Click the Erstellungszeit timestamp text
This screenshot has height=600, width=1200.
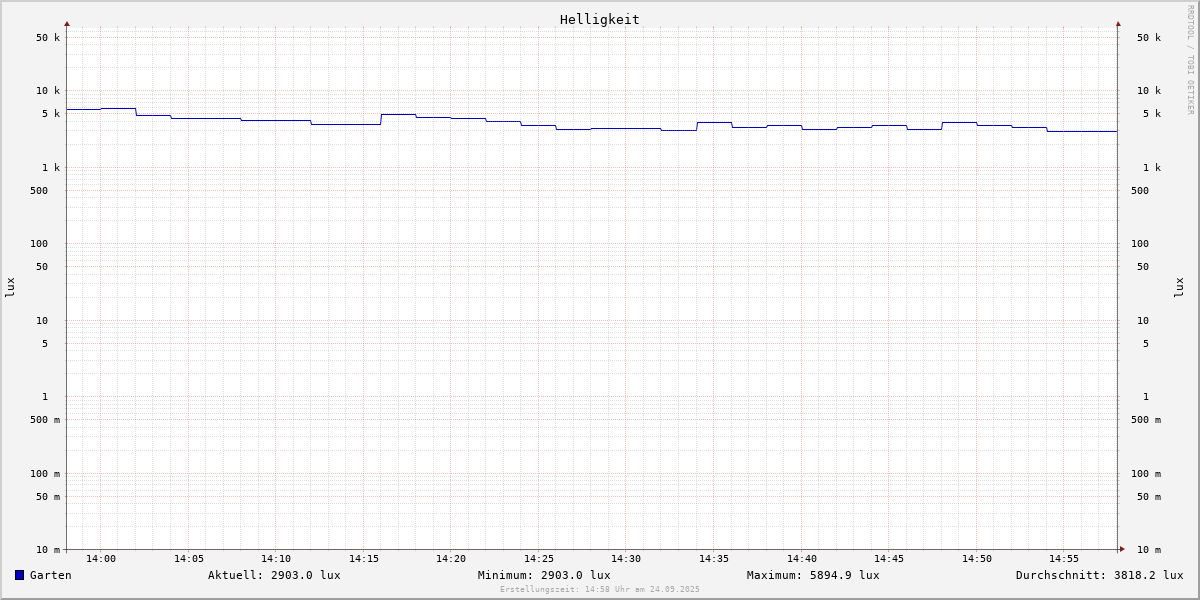(x=600, y=590)
